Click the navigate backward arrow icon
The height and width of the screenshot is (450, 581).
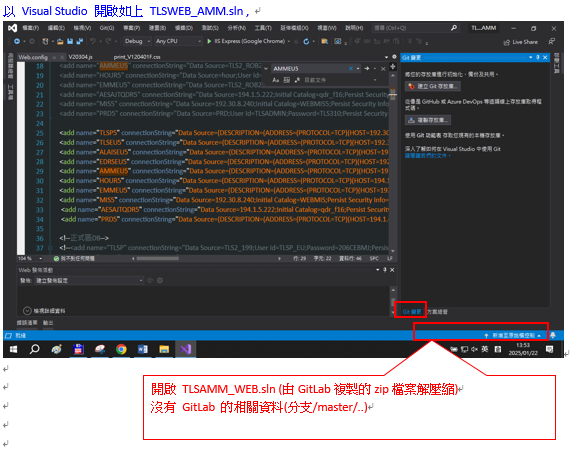click(x=17, y=41)
